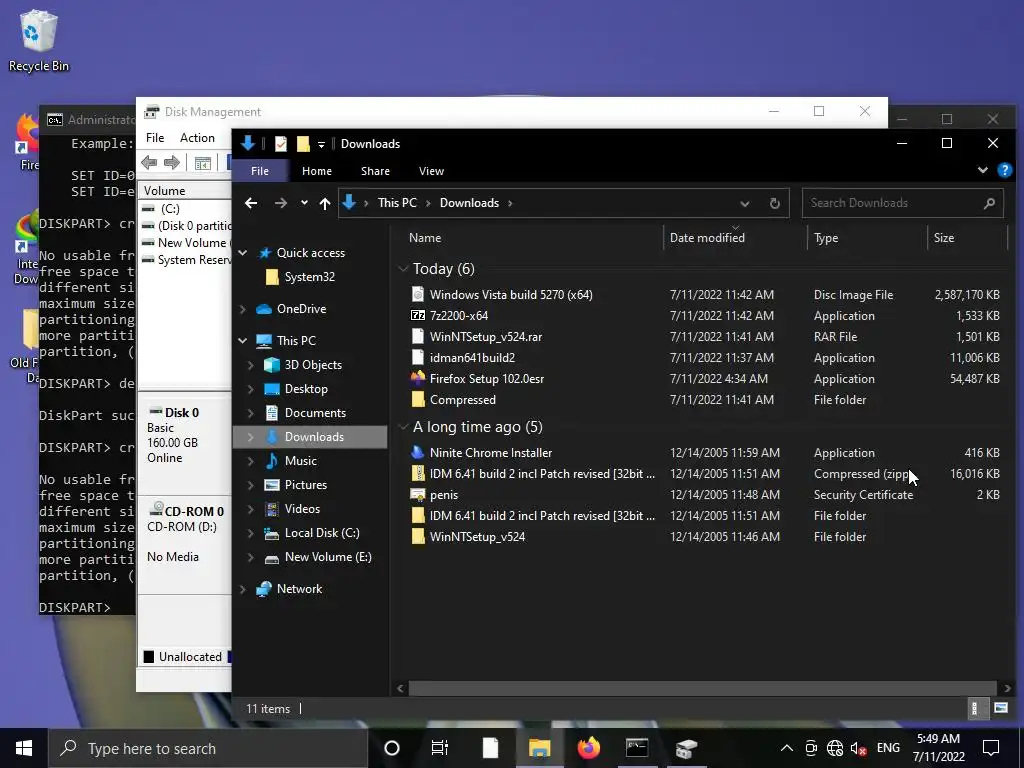Switch to Command Prompt taskbar icon
This screenshot has width=1024, height=768.
coord(637,748)
